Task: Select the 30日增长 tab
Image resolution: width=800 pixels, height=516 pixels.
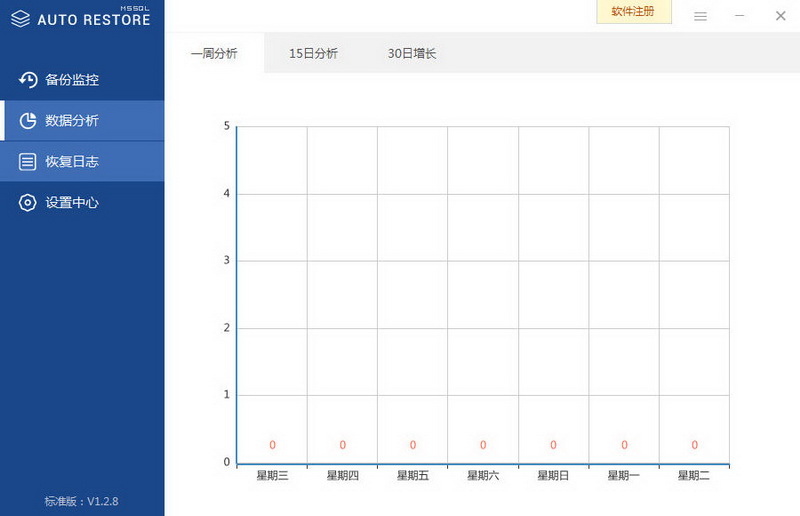Action: click(x=412, y=53)
